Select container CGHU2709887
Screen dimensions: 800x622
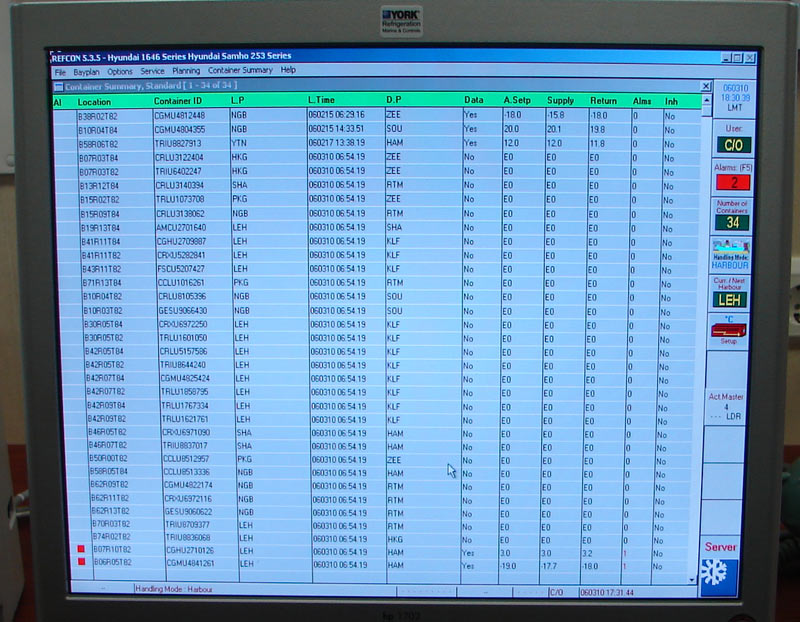click(181, 241)
